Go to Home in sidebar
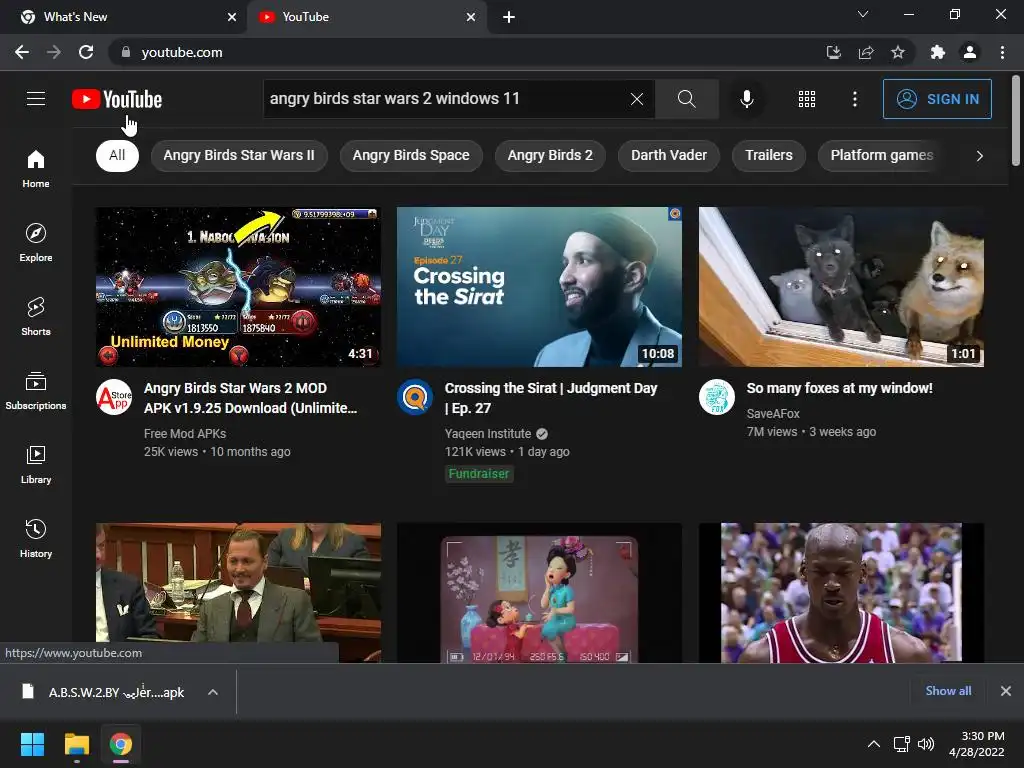Screen dimensions: 1024x768 click(36, 168)
